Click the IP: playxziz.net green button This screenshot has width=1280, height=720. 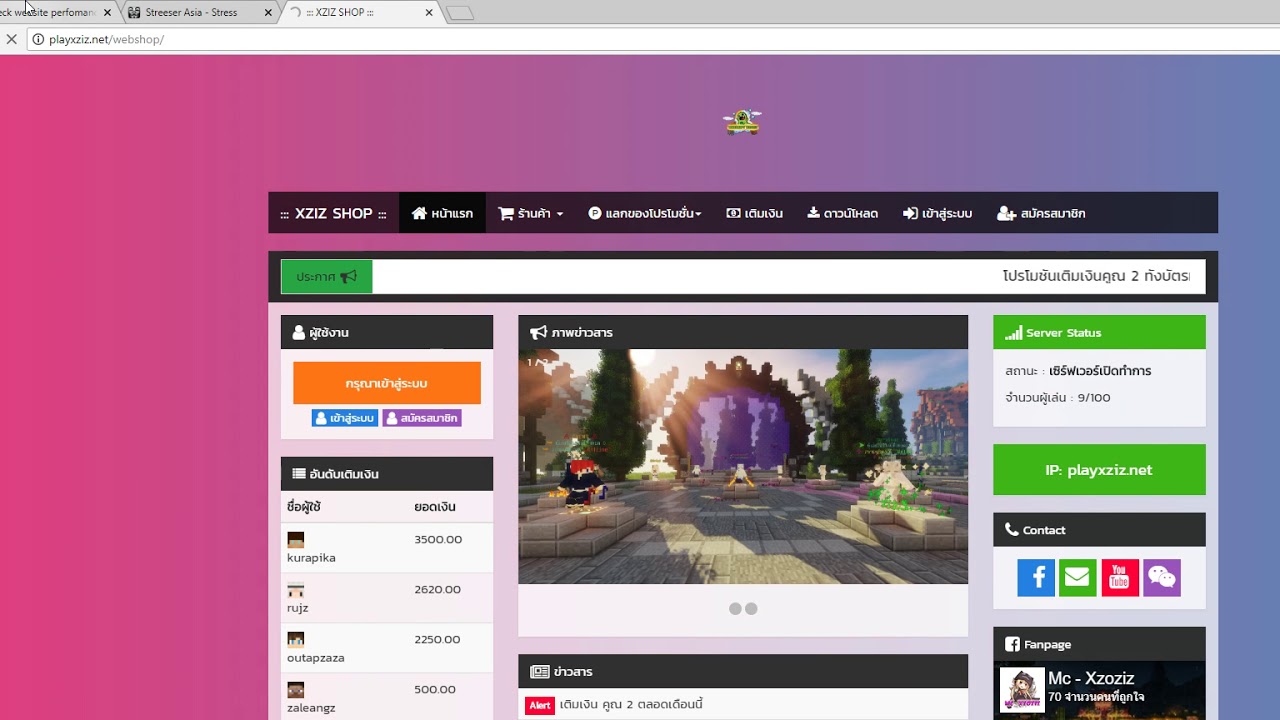pyautogui.click(x=1099, y=470)
